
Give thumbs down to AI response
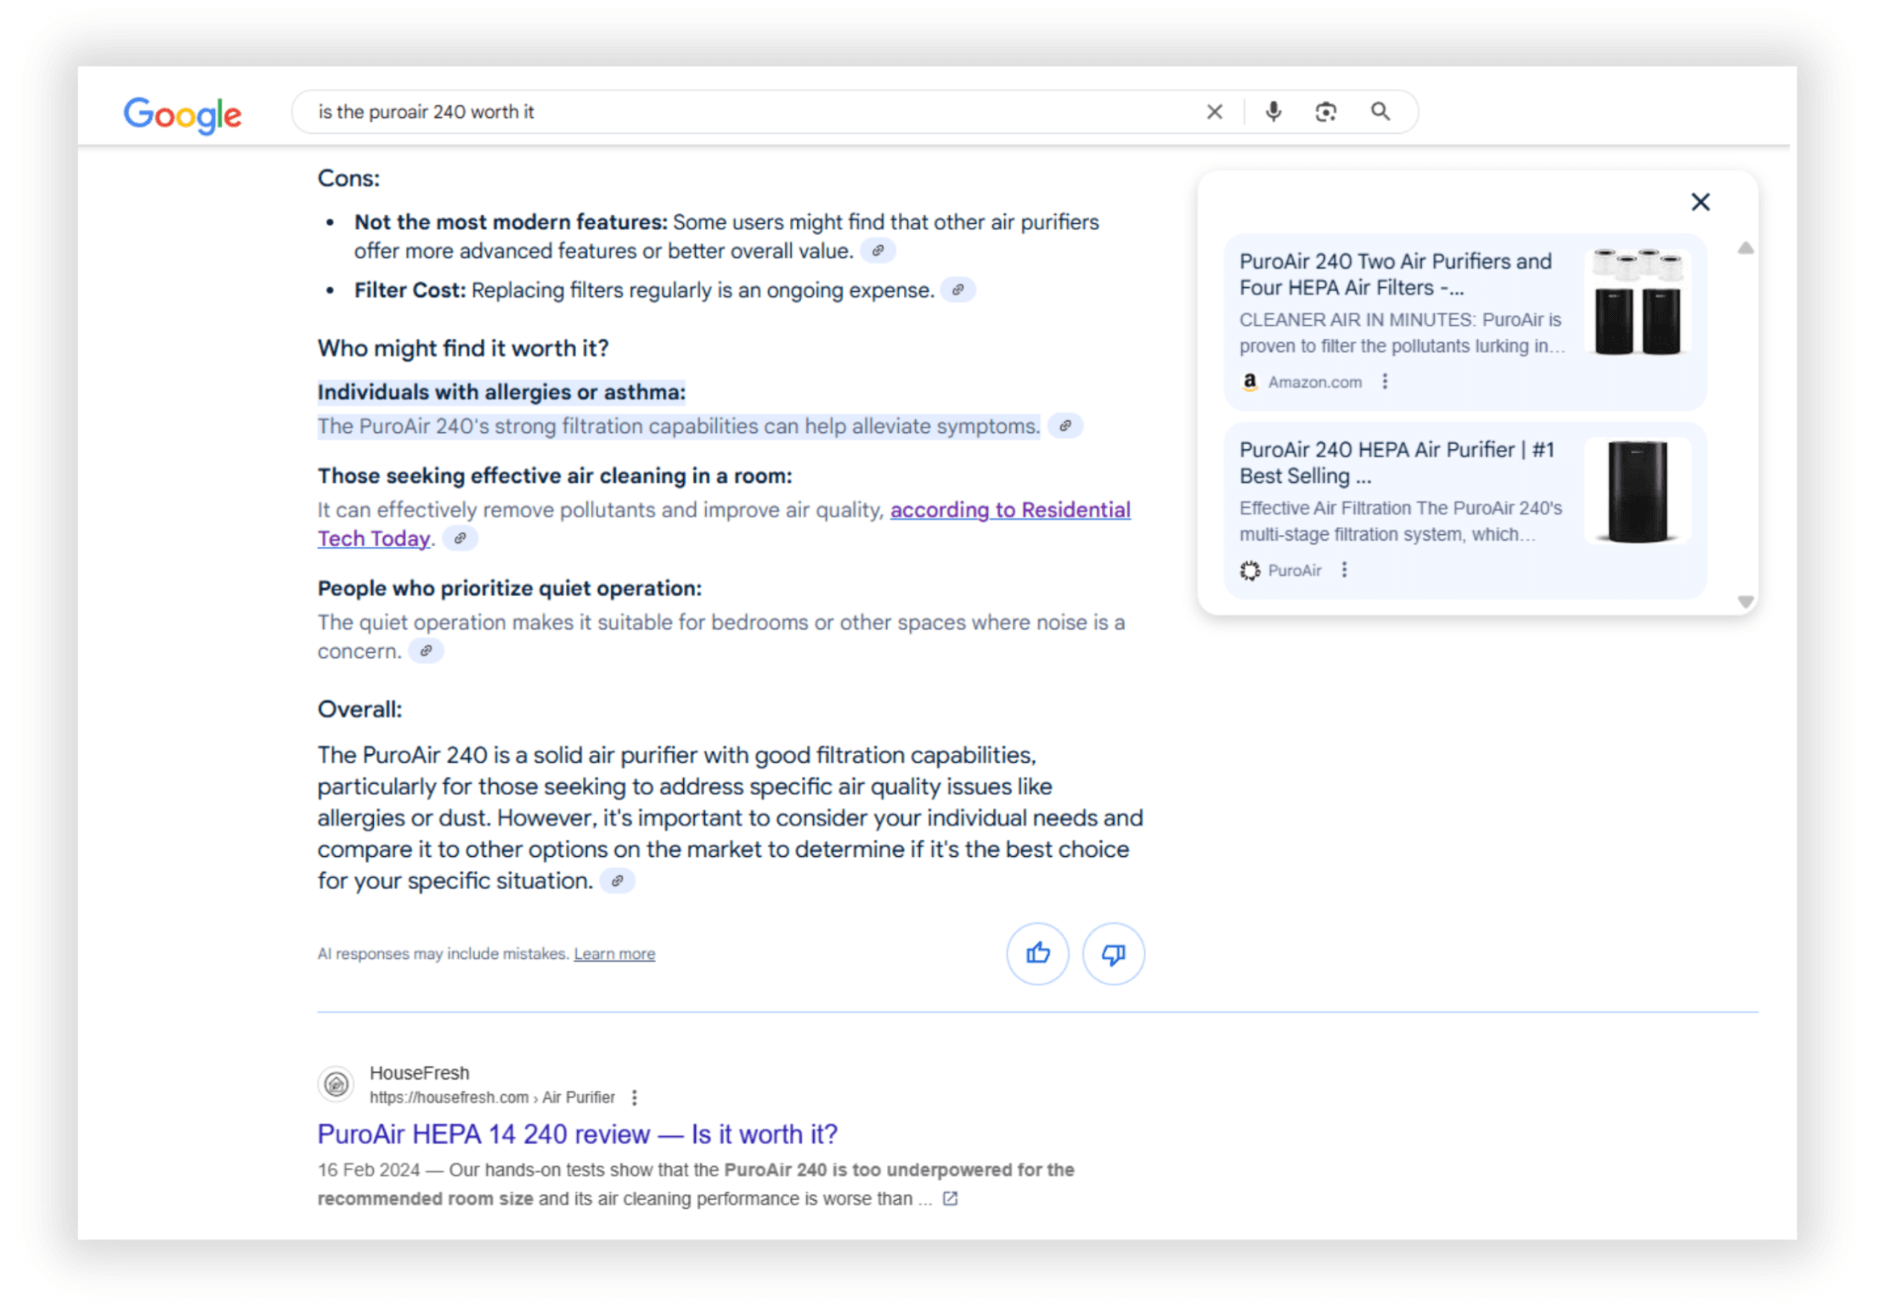coord(1113,954)
